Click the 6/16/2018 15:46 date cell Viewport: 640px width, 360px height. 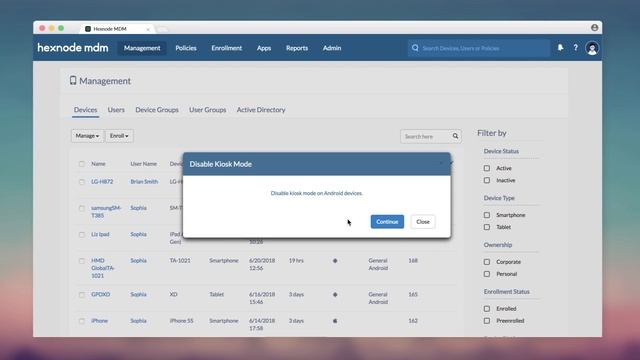click(x=262, y=298)
